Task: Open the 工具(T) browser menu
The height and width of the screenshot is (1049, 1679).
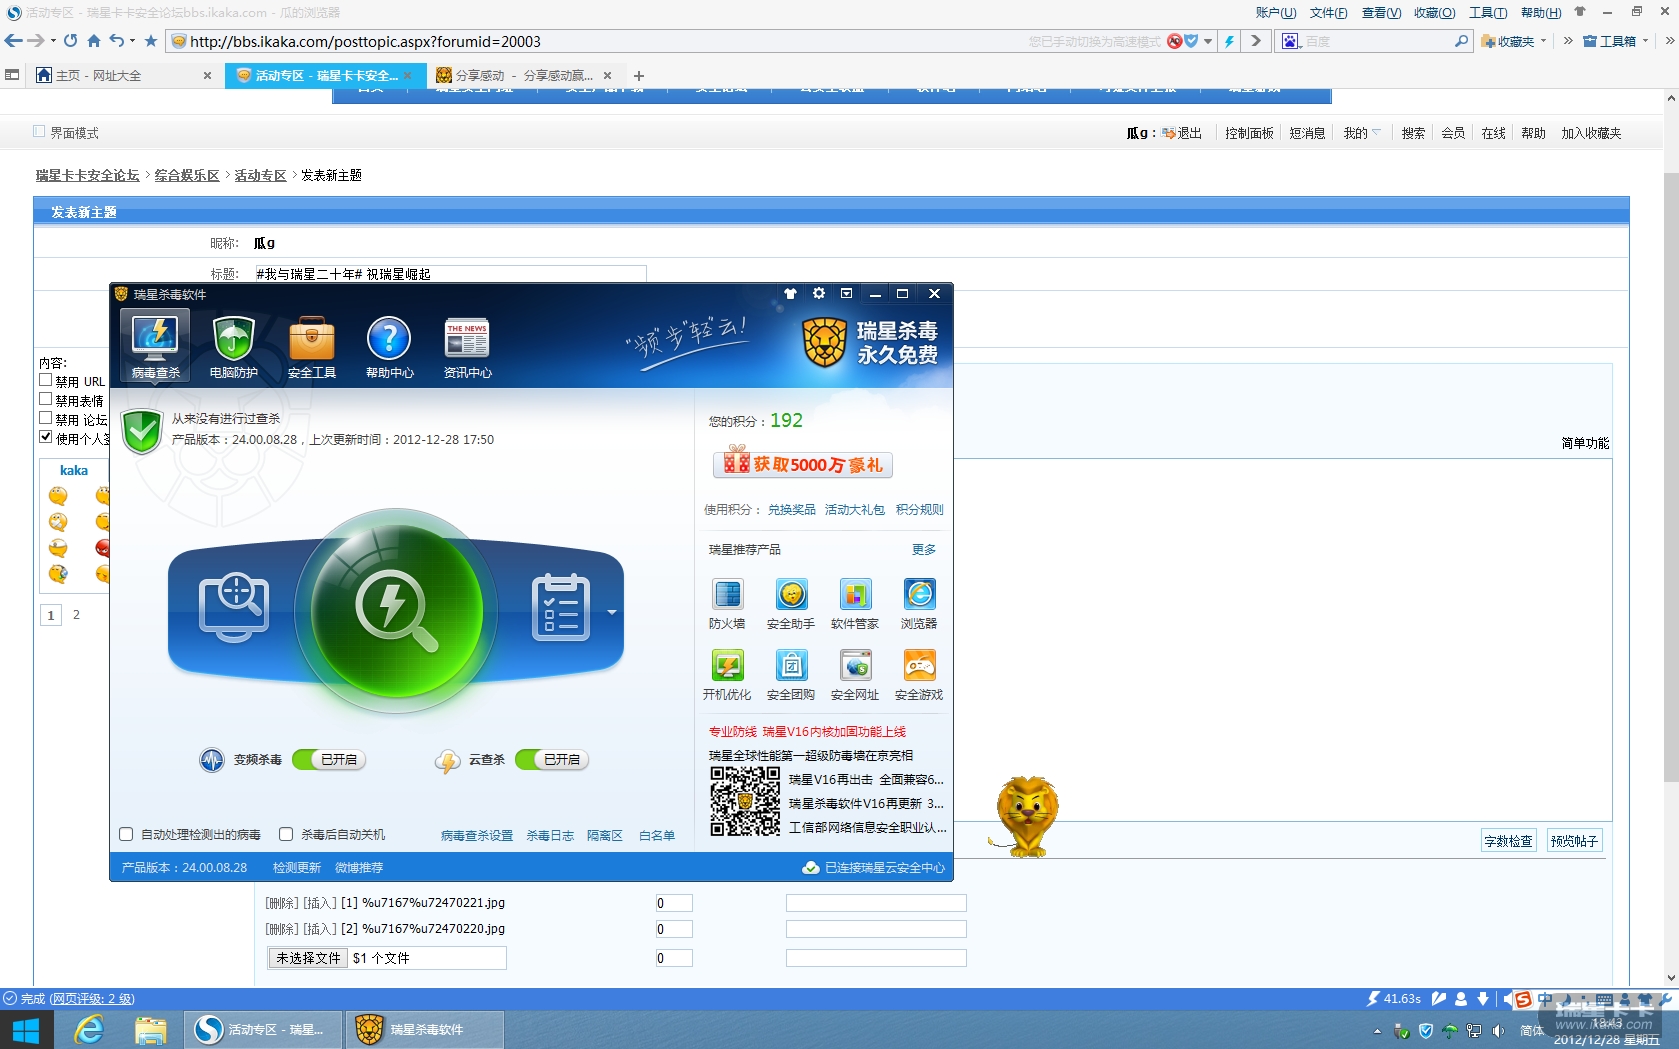Action: [x=1488, y=13]
